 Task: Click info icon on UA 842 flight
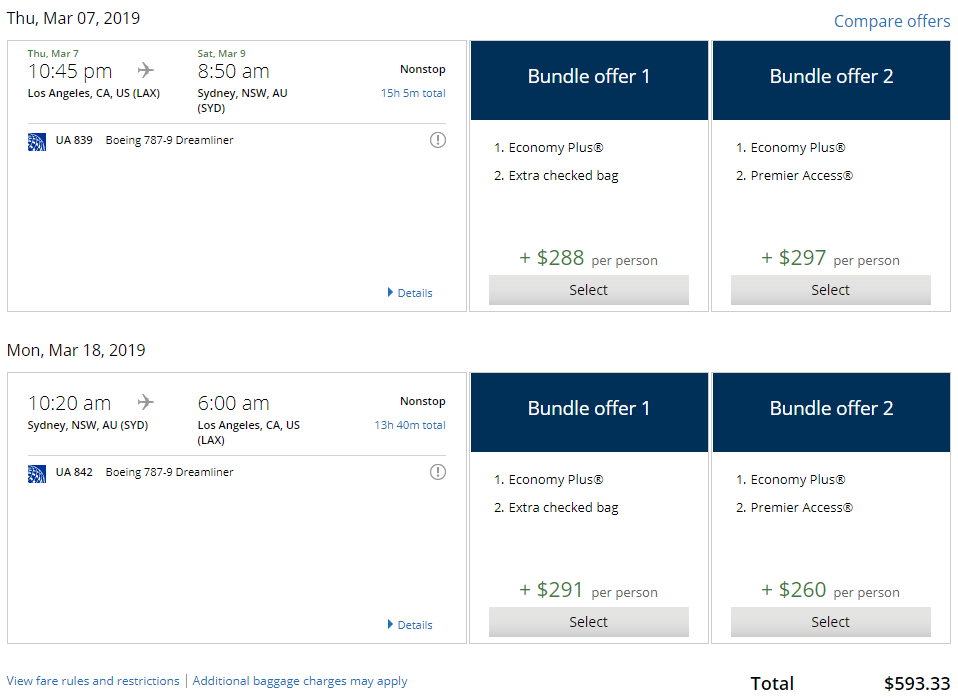(437, 472)
